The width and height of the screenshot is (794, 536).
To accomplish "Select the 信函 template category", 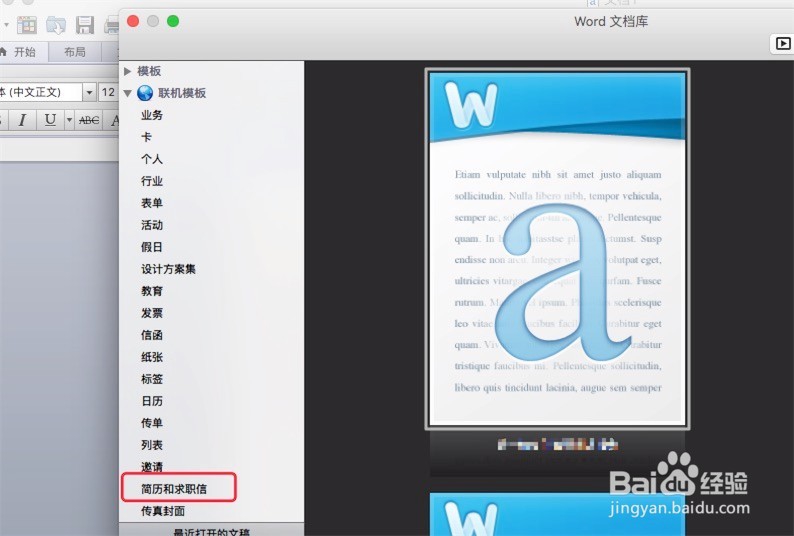I will [x=152, y=335].
